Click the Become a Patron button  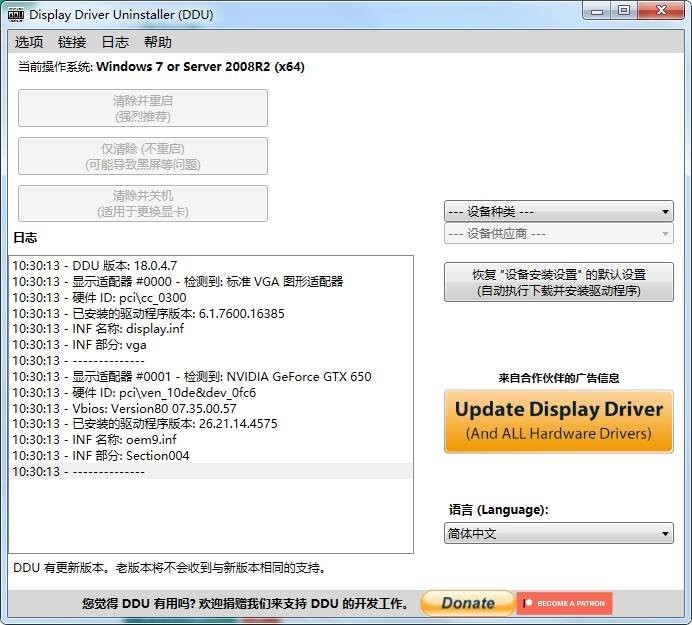[x=565, y=603]
